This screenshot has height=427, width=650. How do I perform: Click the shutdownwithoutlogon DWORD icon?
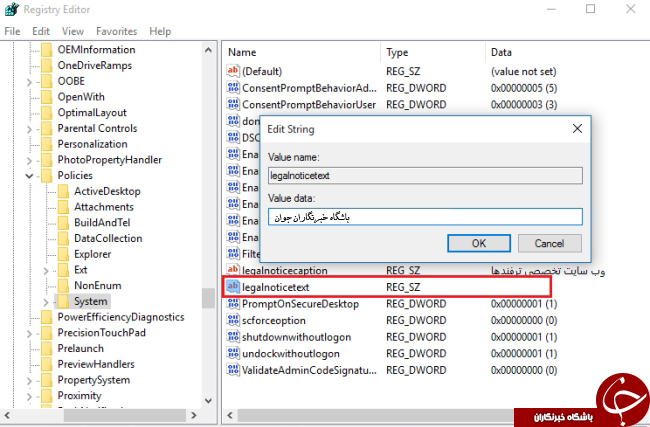233,337
